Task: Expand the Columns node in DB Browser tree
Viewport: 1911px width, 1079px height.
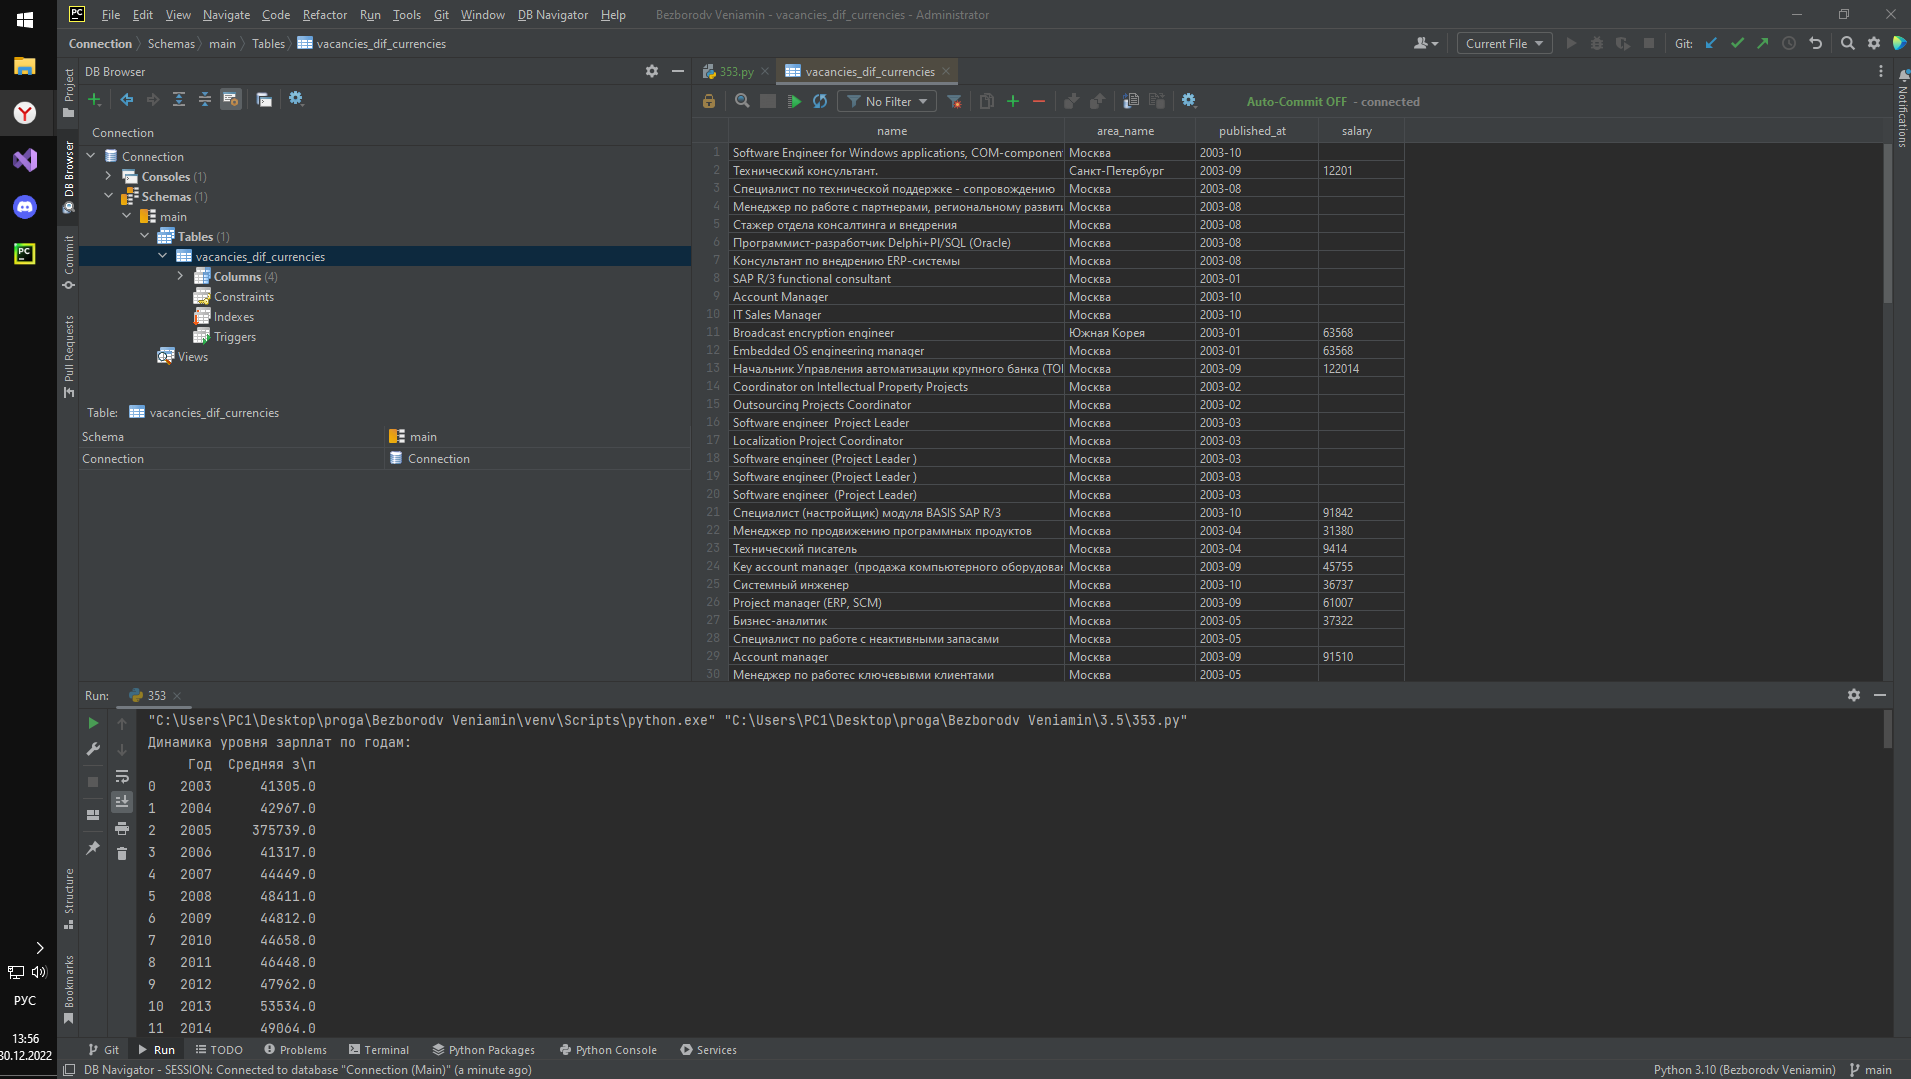Action: click(x=181, y=276)
